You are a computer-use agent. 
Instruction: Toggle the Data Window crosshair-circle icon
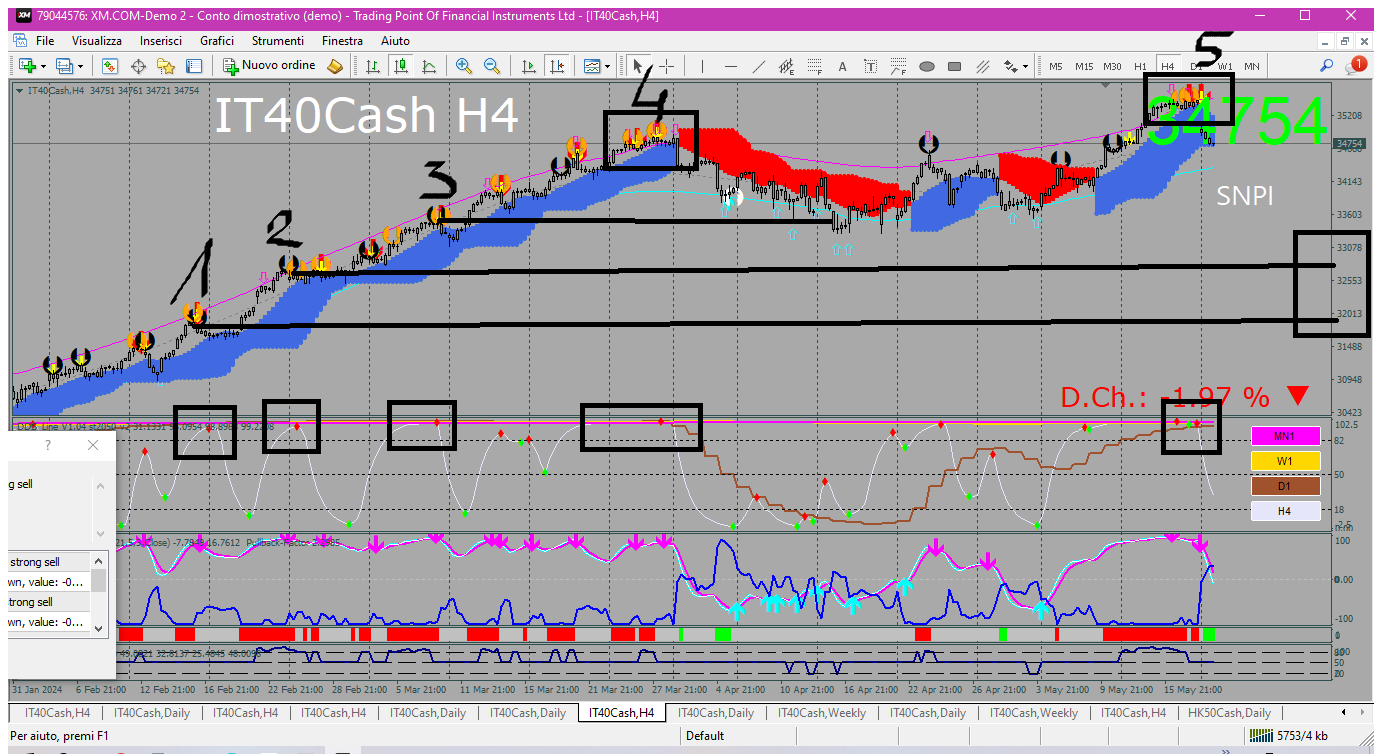coord(139,66)
